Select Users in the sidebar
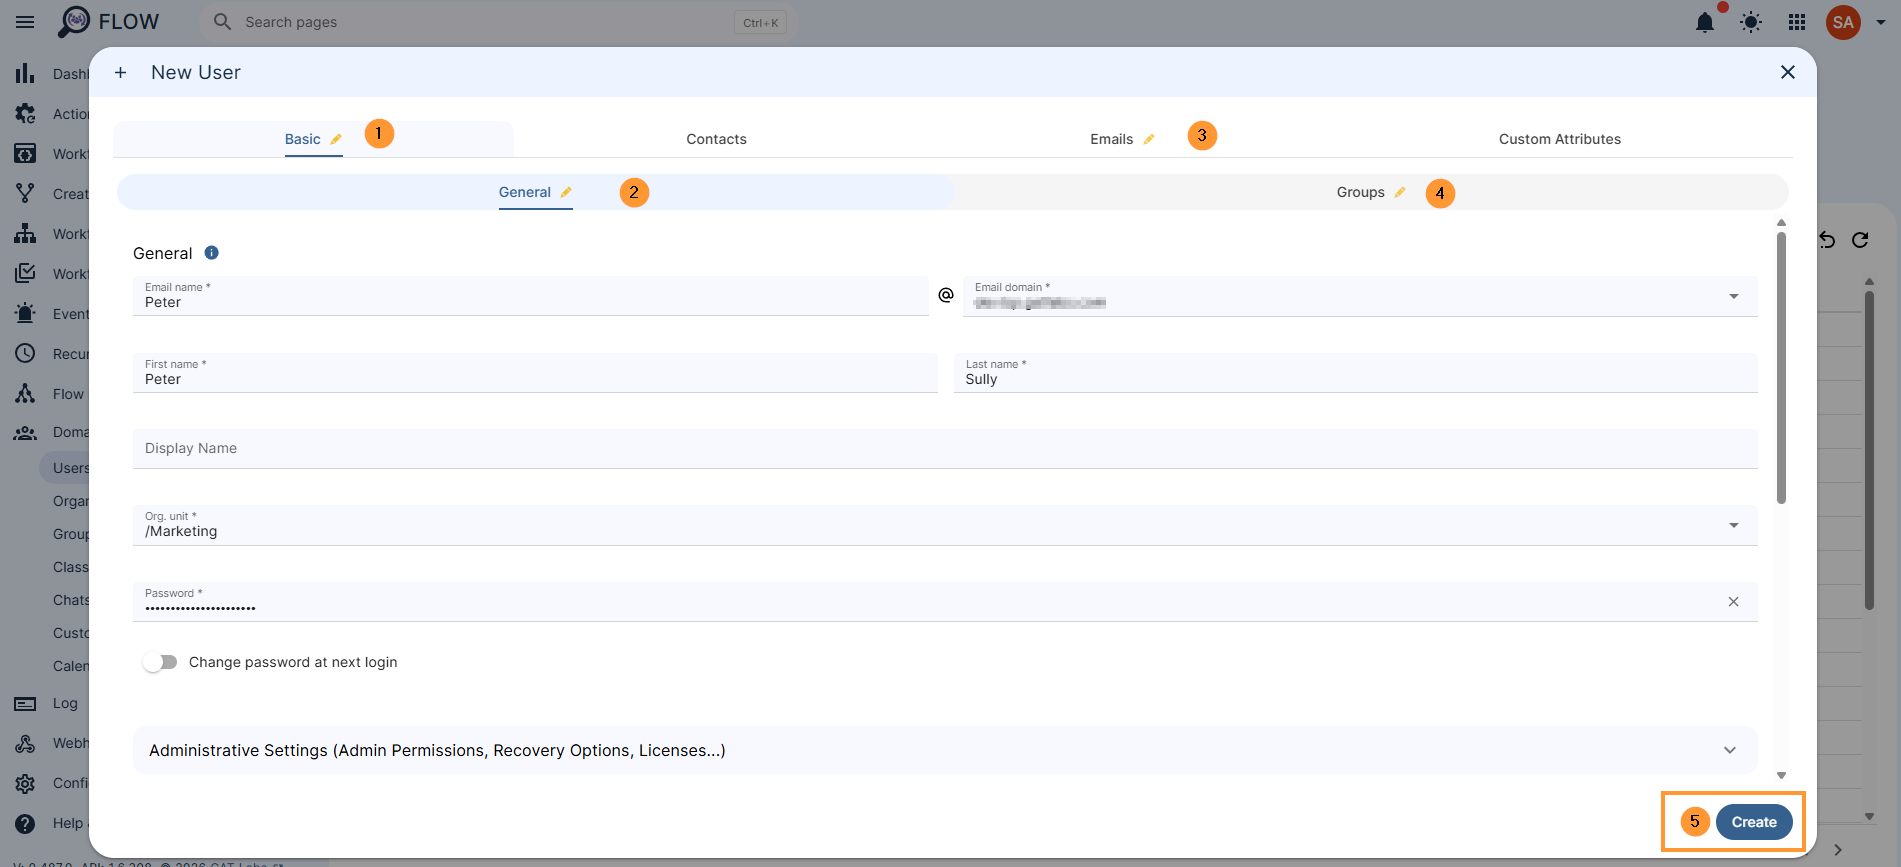This screenshot has height=867, width=1901. (x=70, y=468)
